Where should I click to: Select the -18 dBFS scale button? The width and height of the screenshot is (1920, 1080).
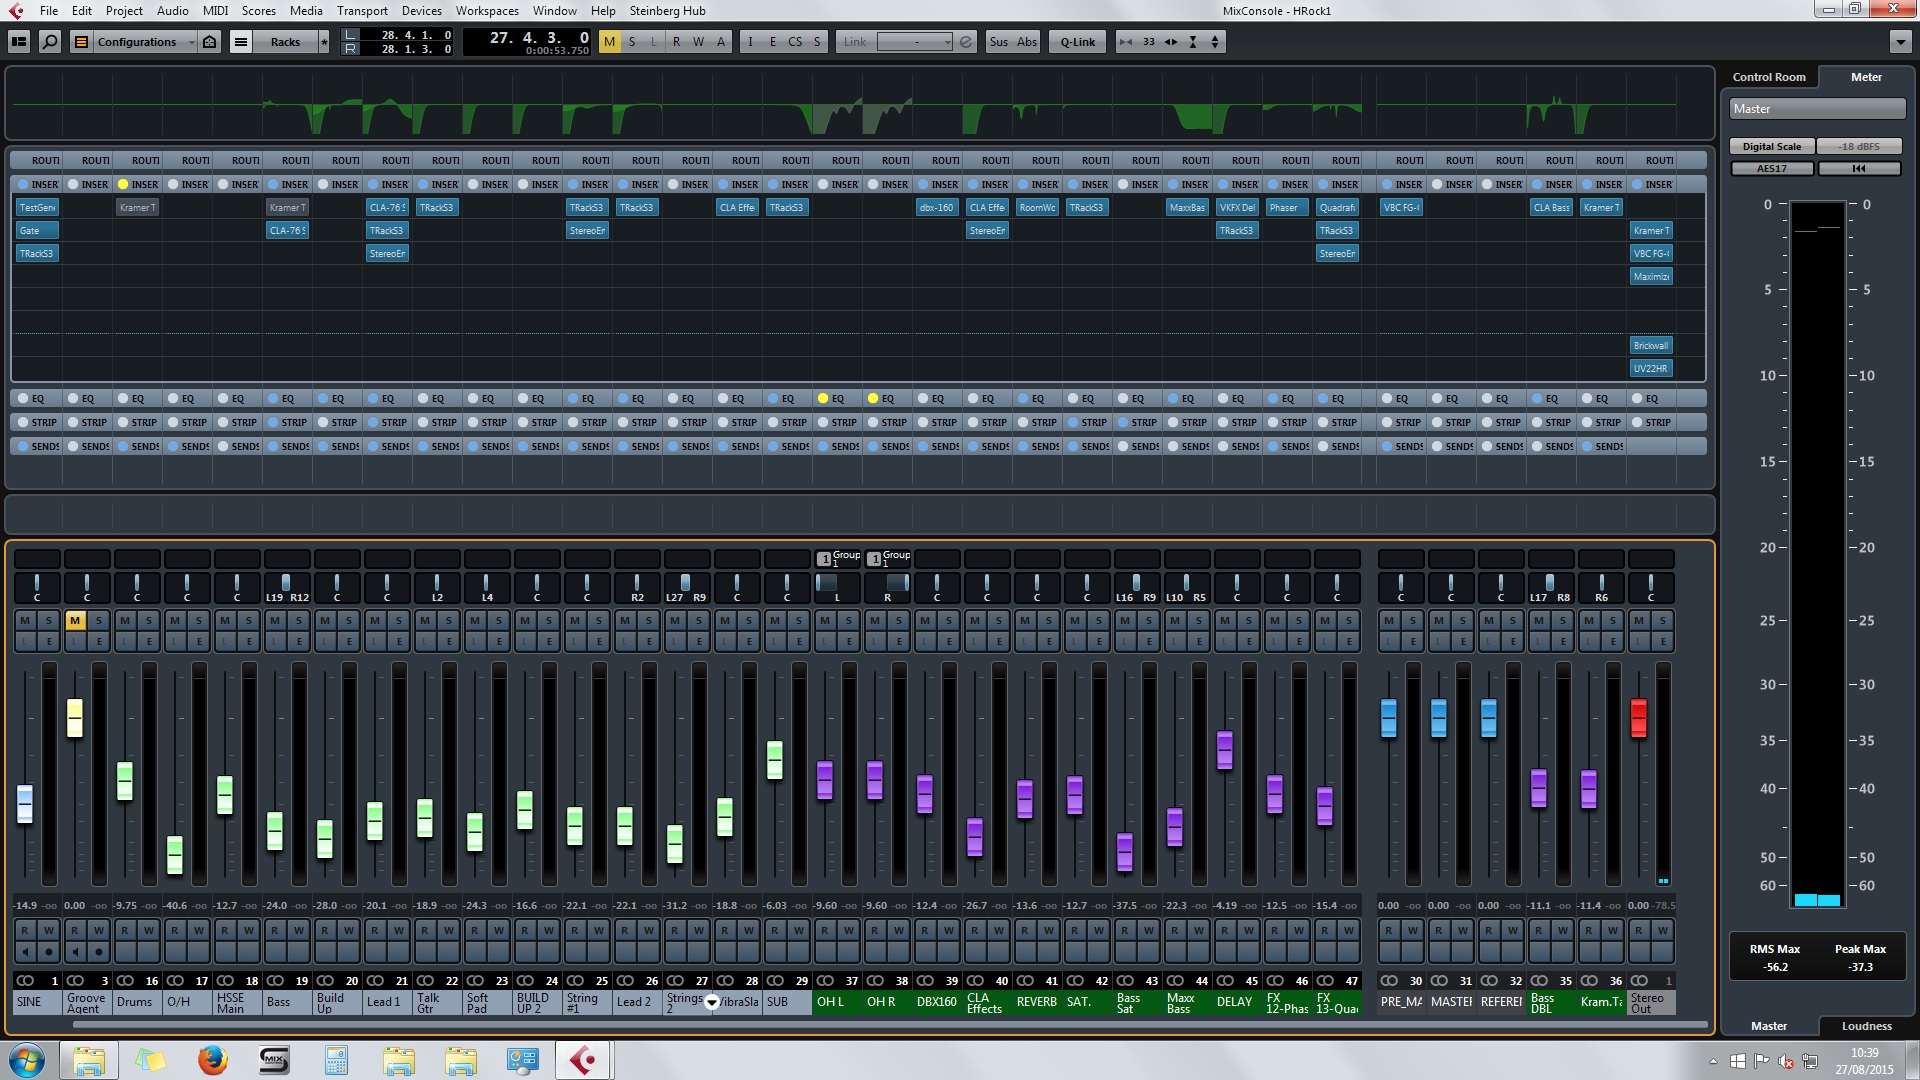(1859, 146)
